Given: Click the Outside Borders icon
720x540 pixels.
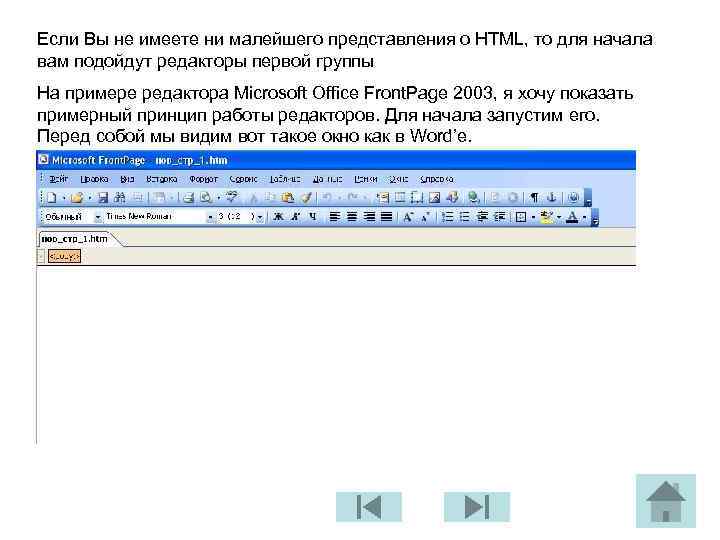Looking at the screenshot, I should 521,217.
